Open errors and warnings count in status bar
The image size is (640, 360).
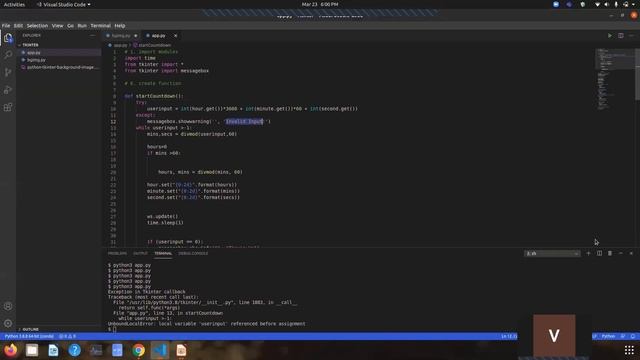[x=67, y=336]
